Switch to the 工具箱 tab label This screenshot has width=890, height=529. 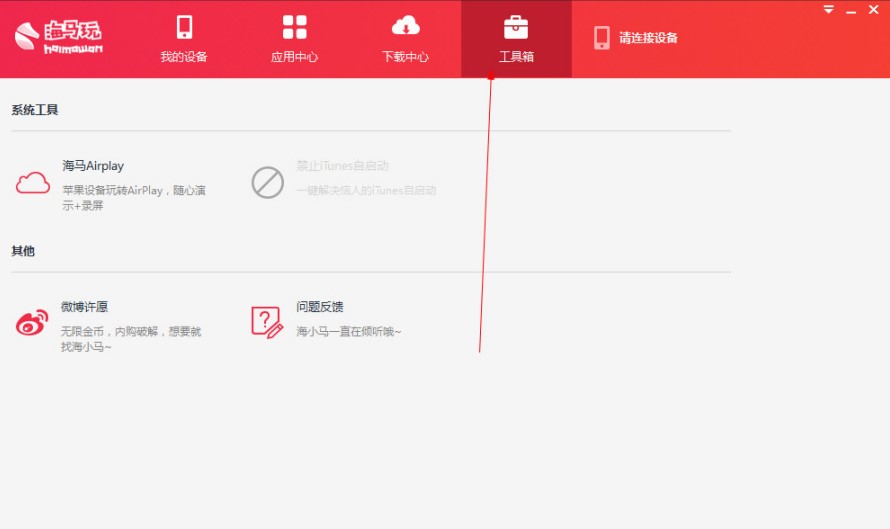pos(516,57)
